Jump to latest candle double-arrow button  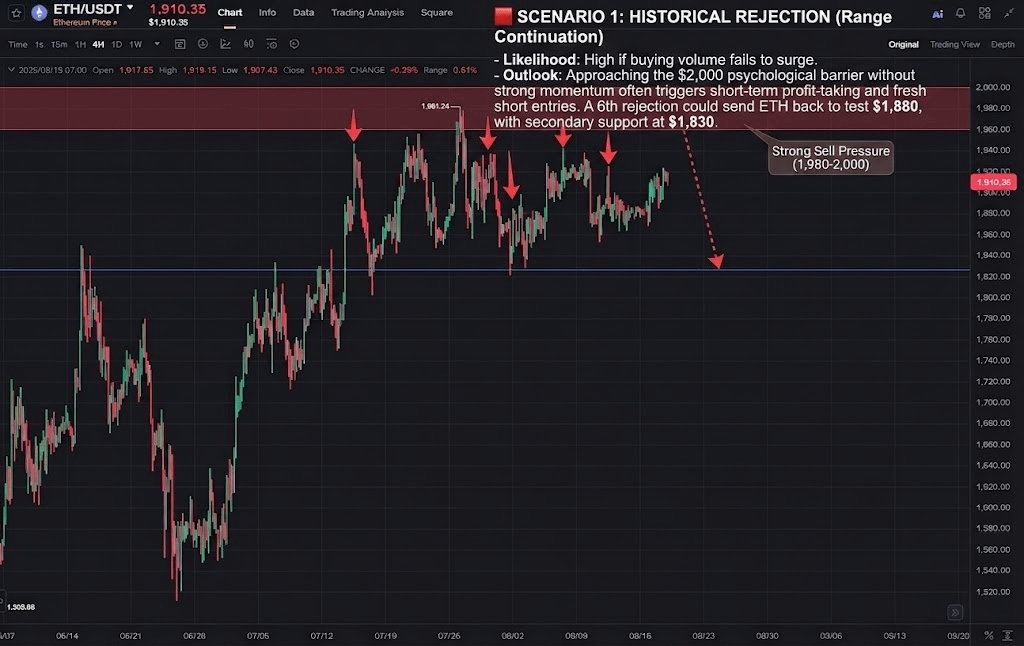(955, 613)
